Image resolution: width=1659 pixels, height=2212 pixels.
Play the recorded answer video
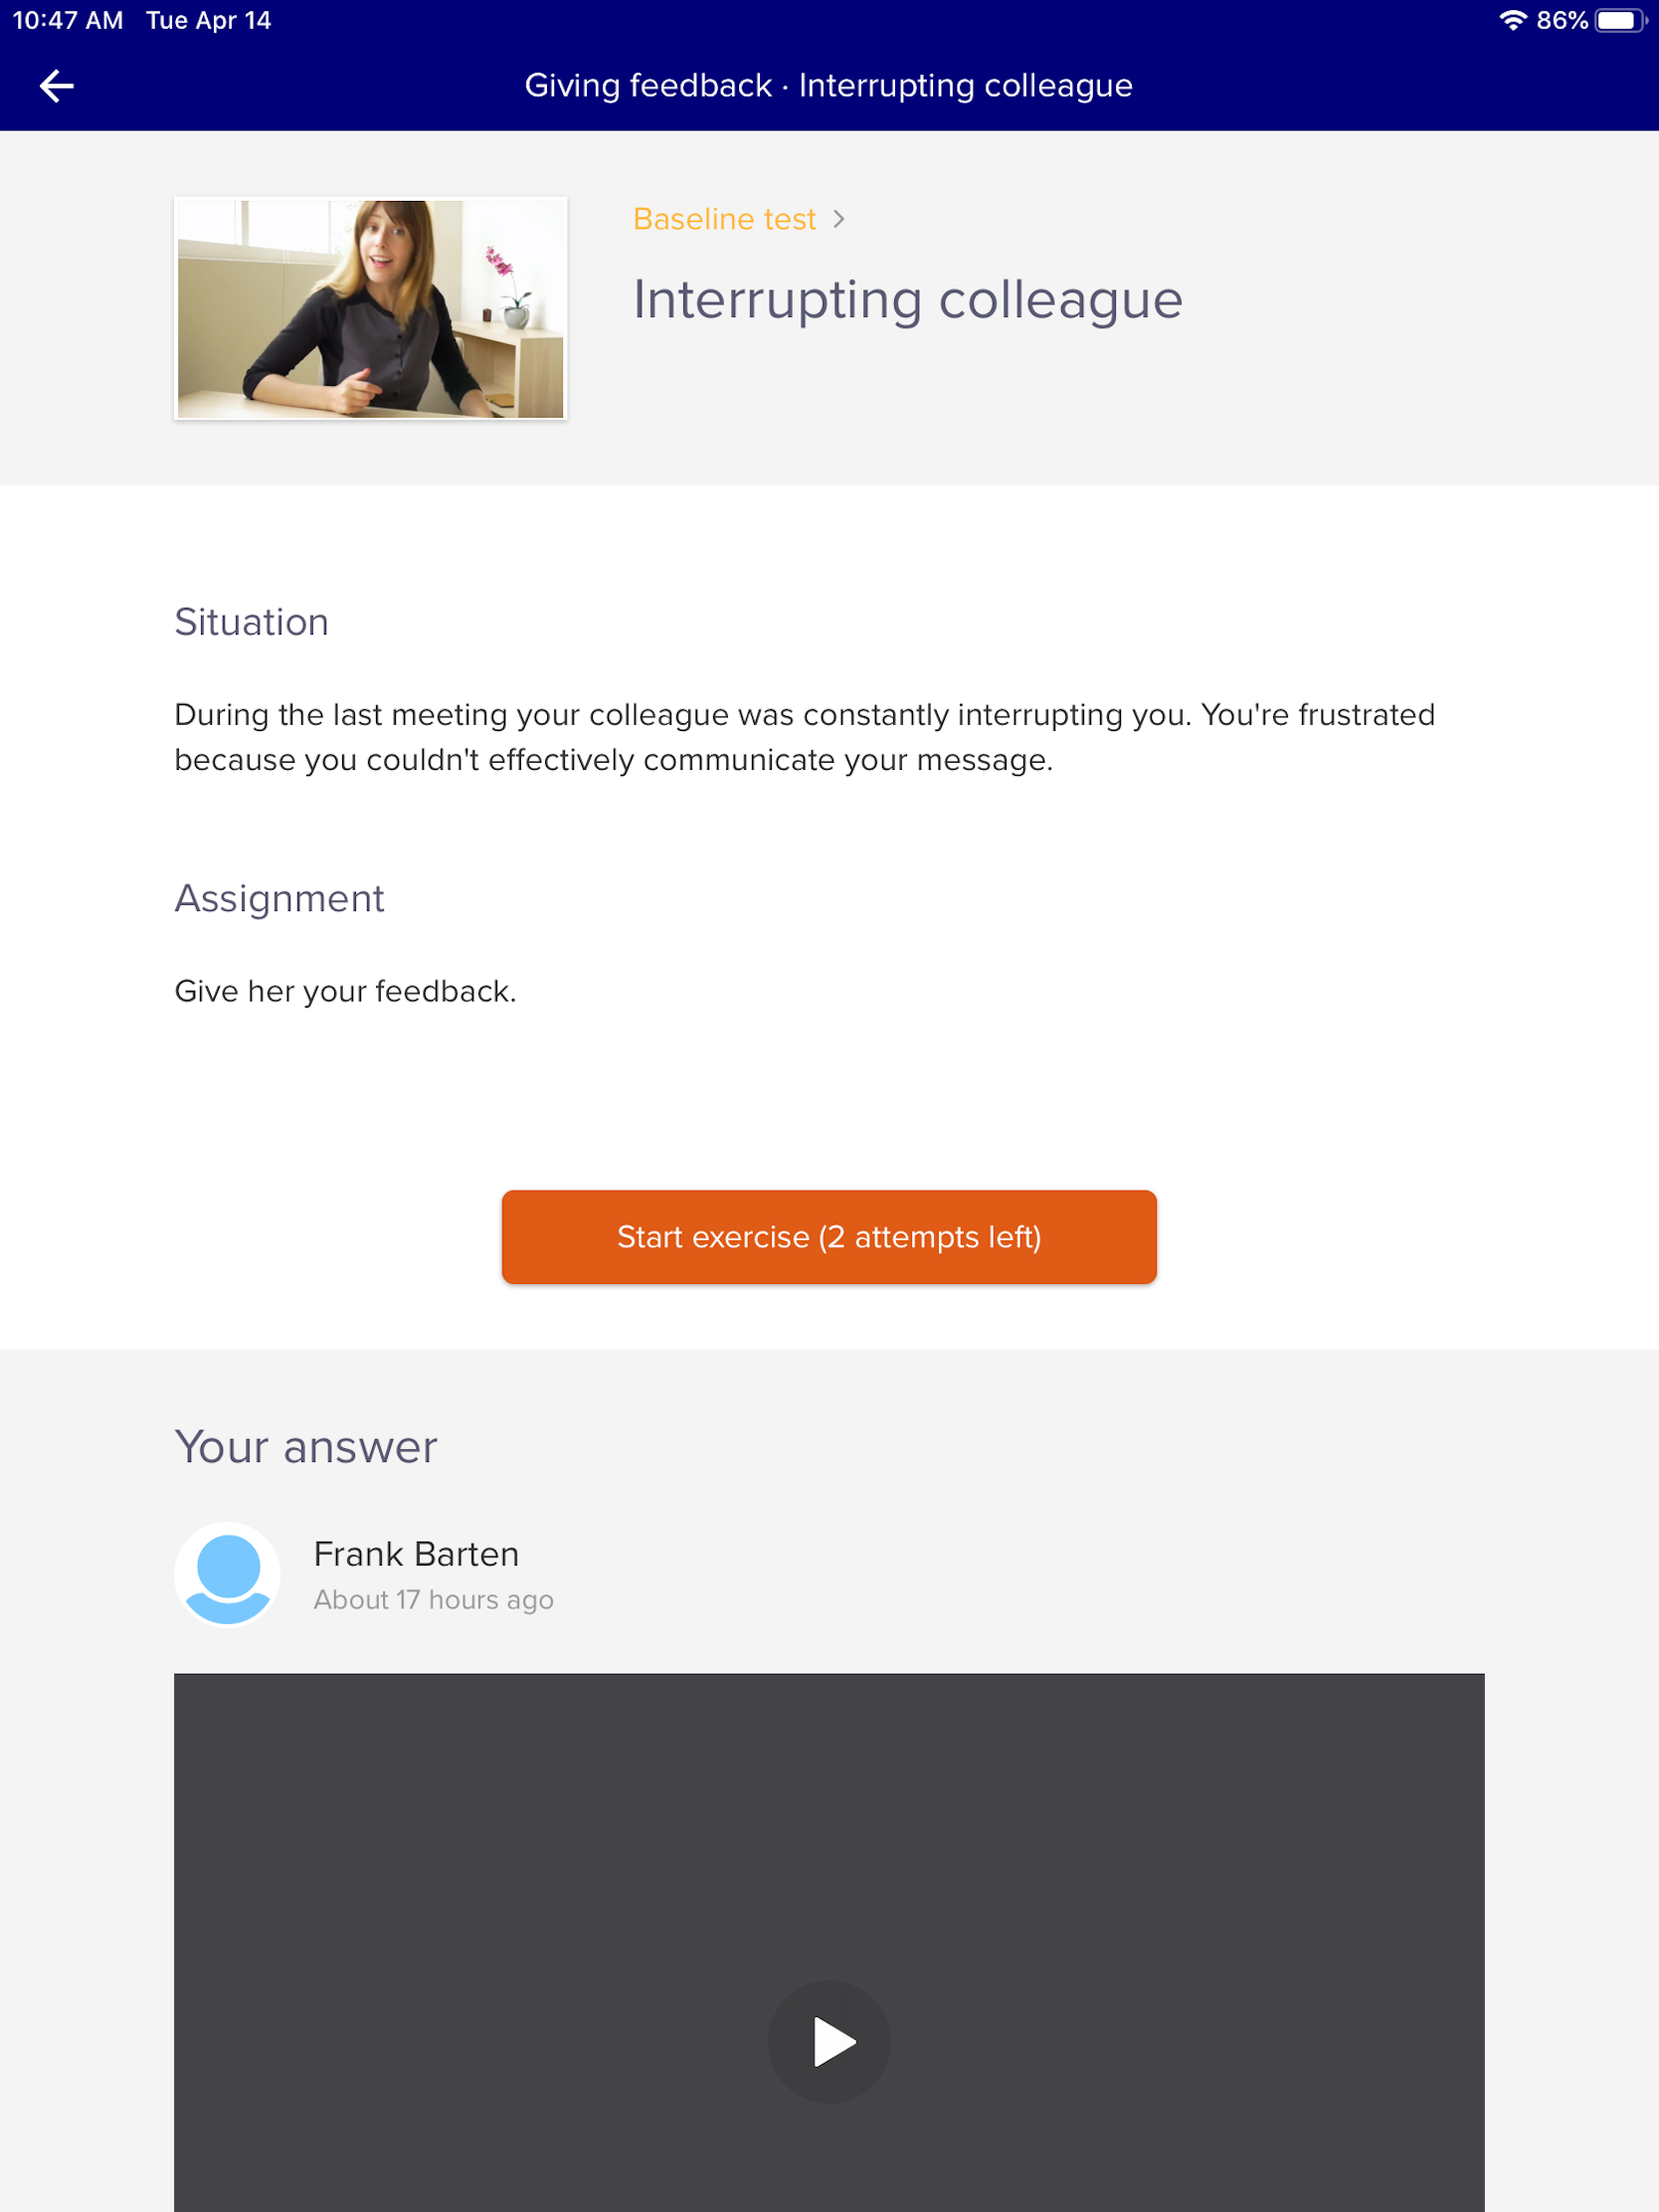point(828,2041)
